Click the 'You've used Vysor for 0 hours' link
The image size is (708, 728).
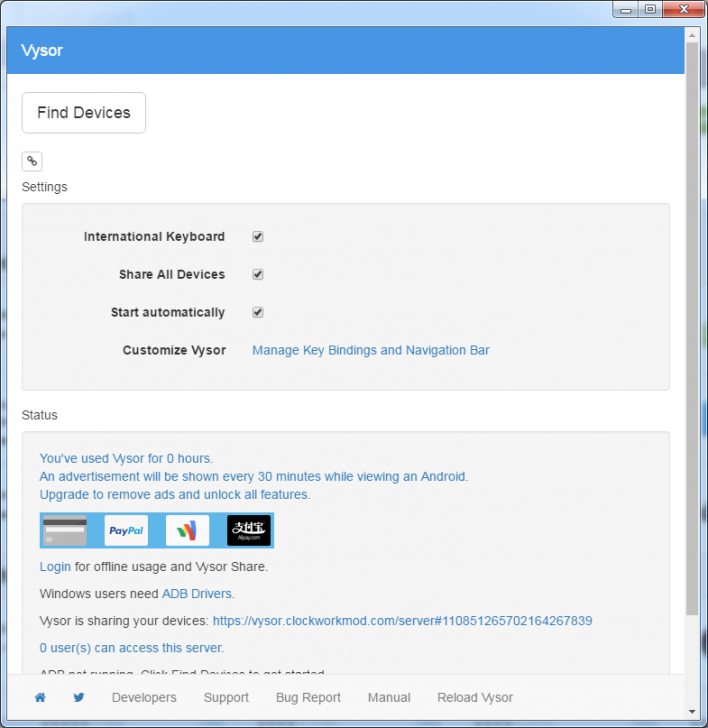click(x=126, y=458)
